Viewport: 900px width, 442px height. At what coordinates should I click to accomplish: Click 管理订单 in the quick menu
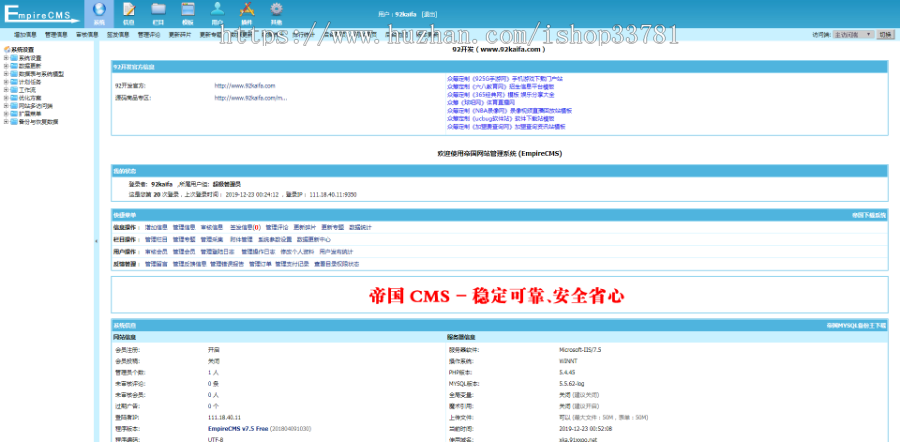(x=260, y=264)
